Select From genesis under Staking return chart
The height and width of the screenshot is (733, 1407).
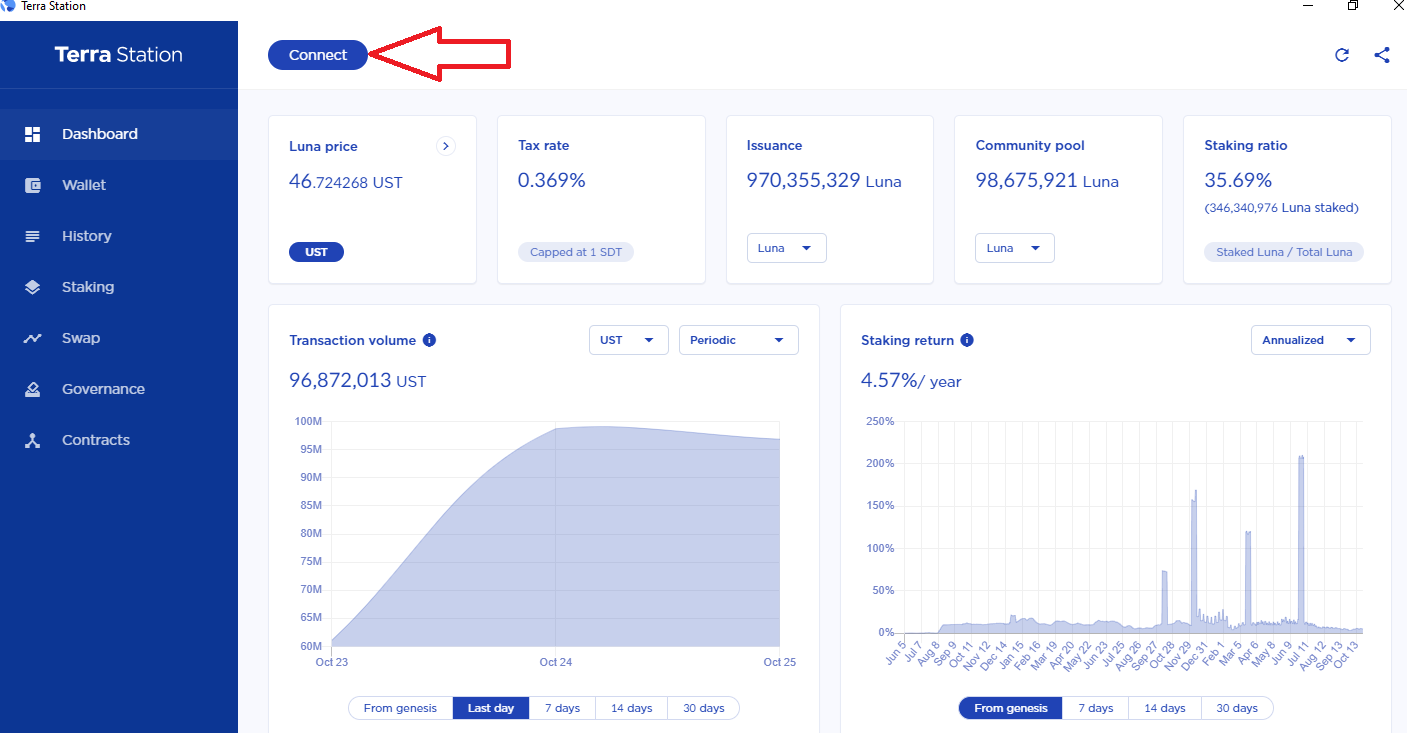(x=1011, y=708)
